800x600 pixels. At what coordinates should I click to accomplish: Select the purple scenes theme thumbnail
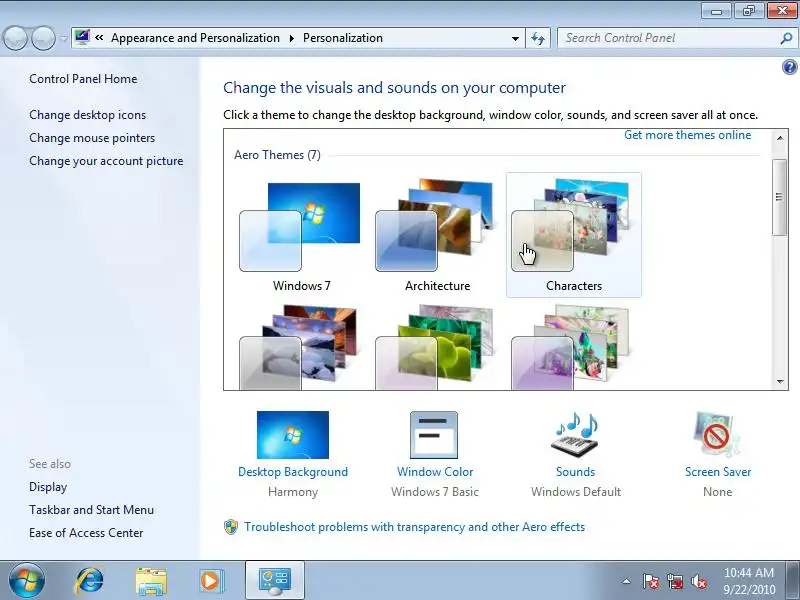570,347
